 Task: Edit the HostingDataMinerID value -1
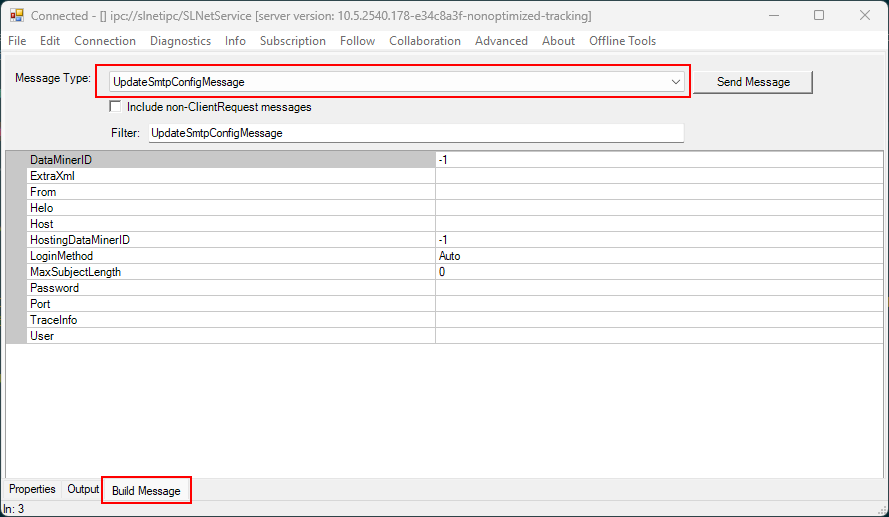tap(659, 240)
